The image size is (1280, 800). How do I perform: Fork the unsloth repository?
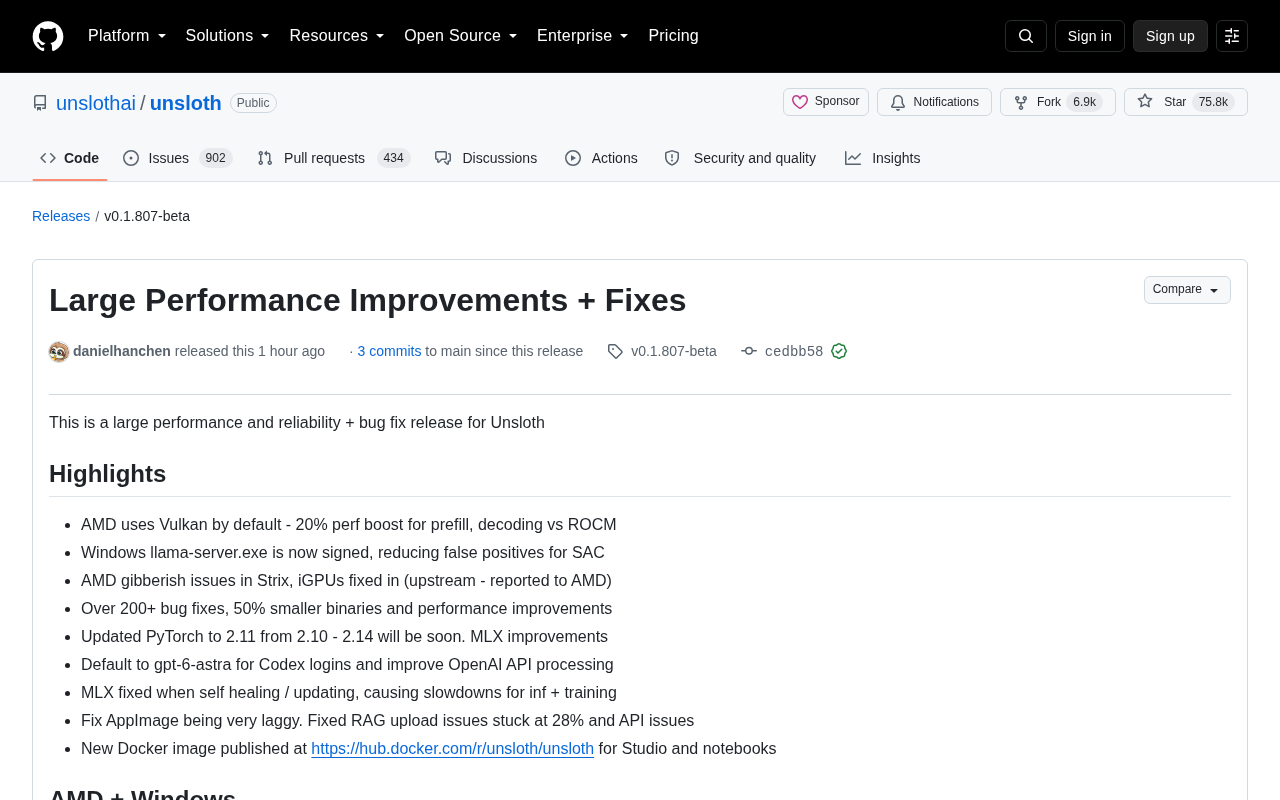click(1058, 102)
